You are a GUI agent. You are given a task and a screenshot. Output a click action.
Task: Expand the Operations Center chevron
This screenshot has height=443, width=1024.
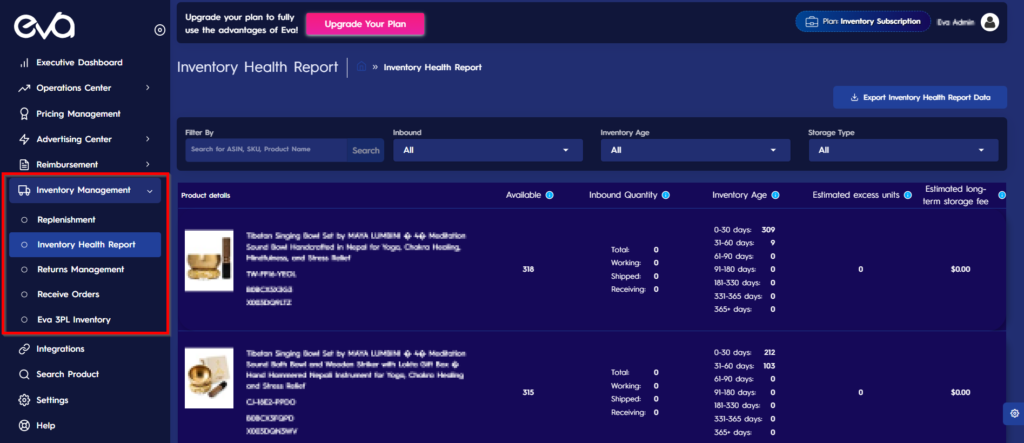148,88
